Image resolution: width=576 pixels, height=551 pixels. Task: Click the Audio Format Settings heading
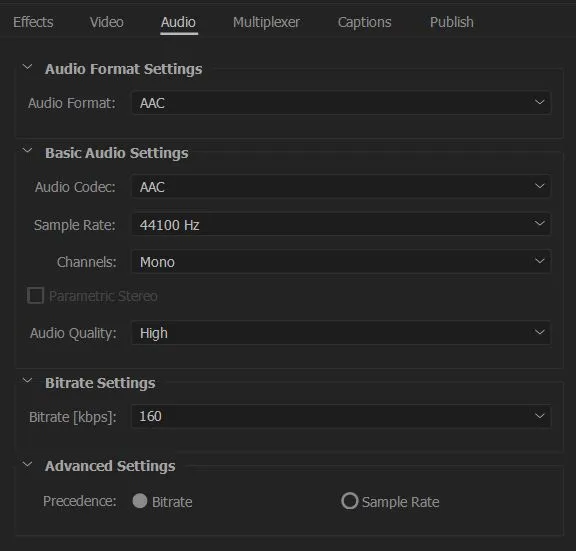pyautogui.click(x=123, y=69)
